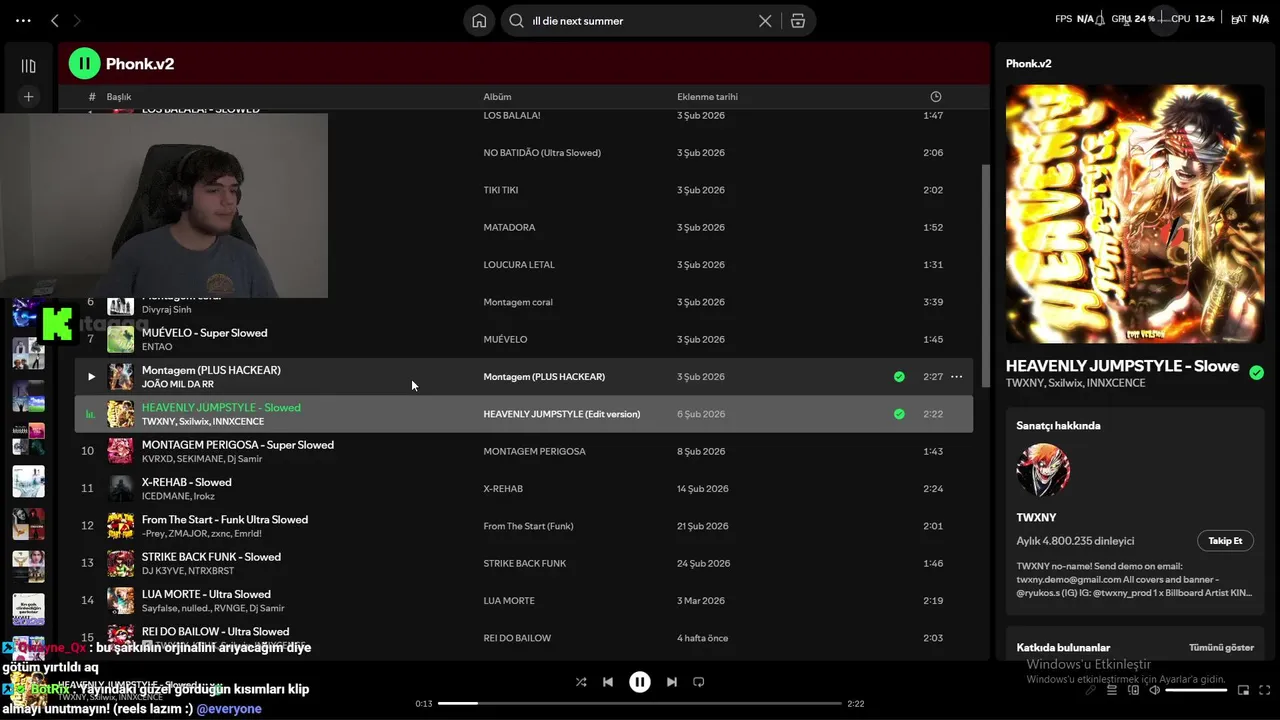Click the Takip Et follow button
Screen dimensions: 1280x720
(x=1225, y=541)
